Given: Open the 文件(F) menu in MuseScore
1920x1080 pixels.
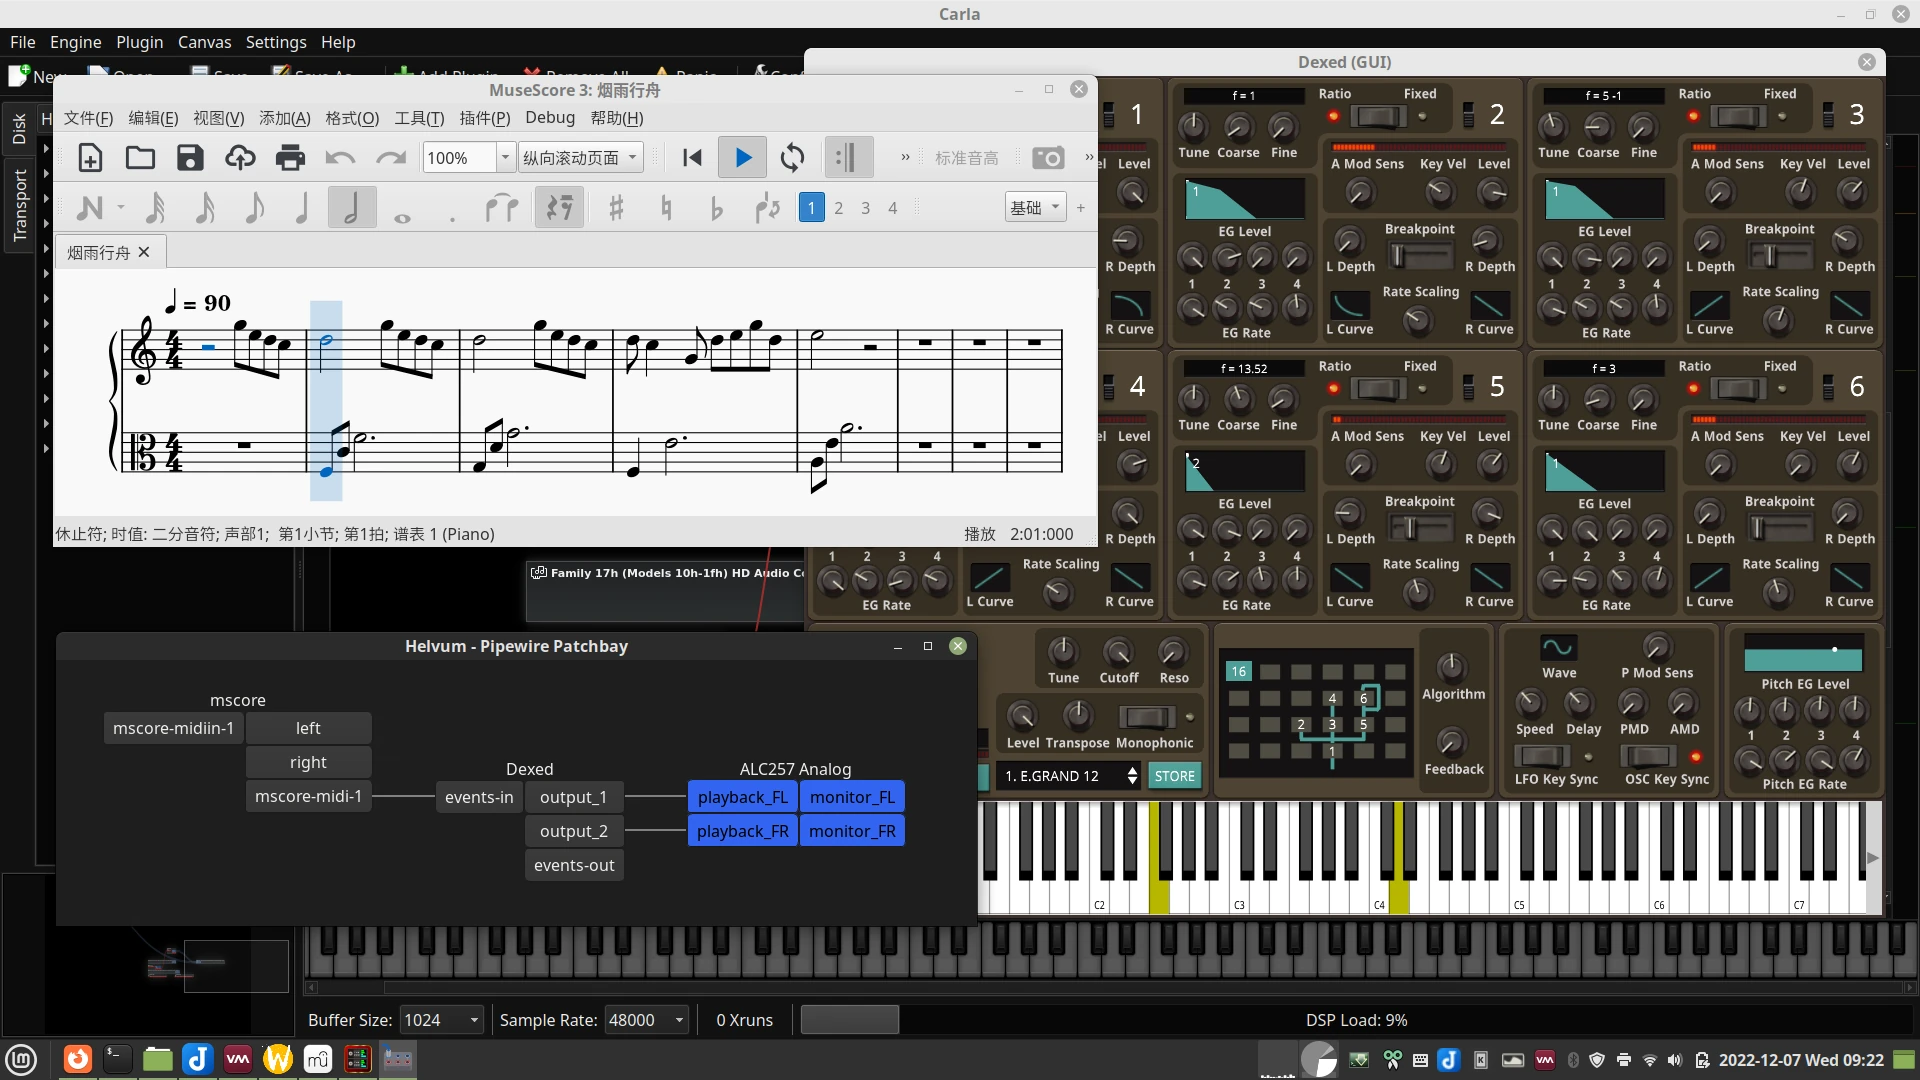Looking at the screenshot, I should pyautogui.click(x=89, y=118).
